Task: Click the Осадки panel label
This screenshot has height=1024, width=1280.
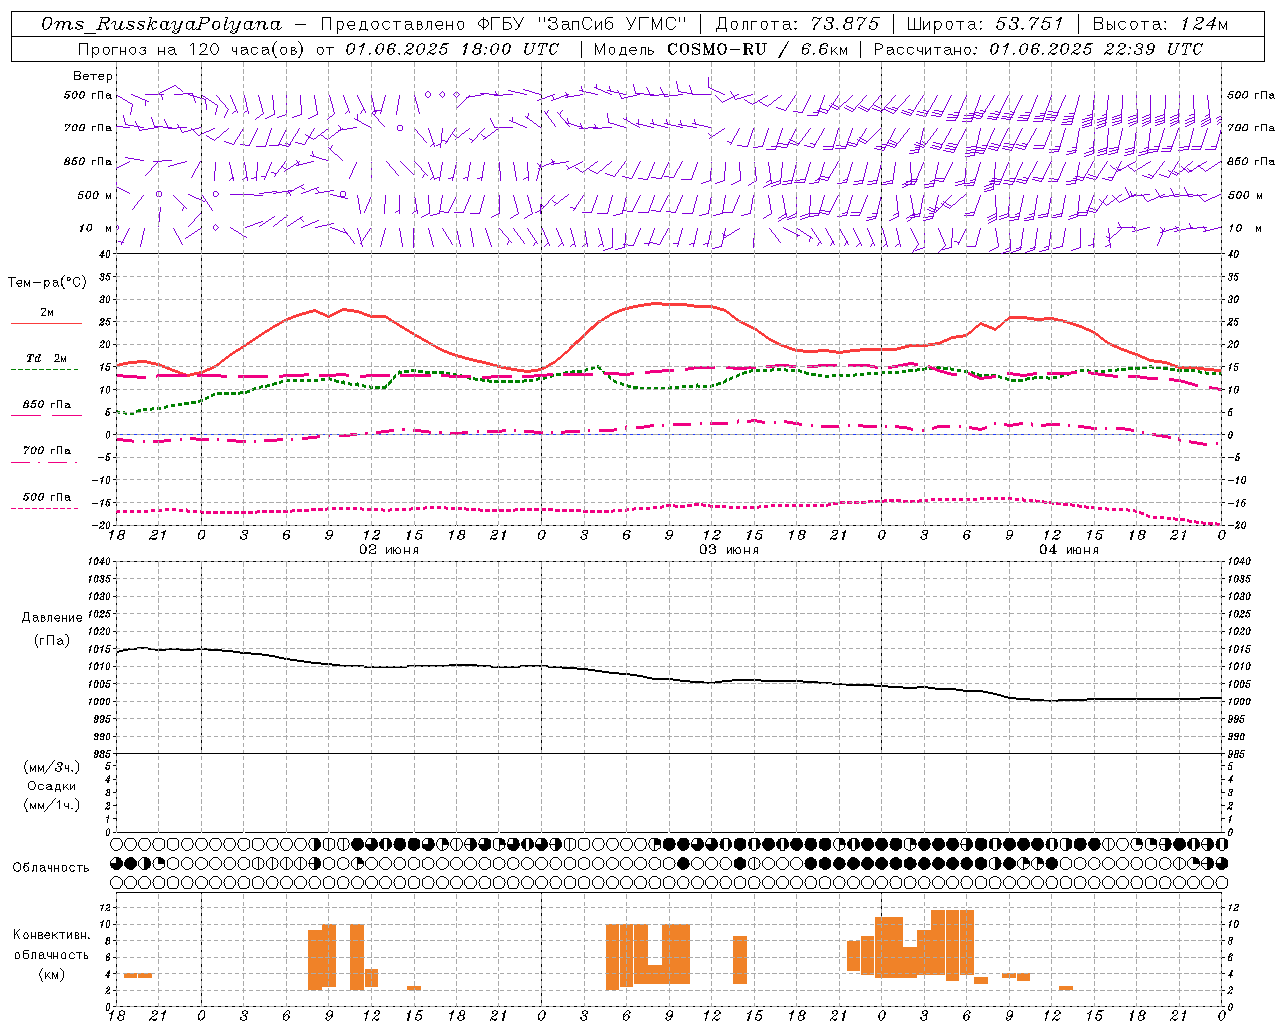Action: pos(51,786)
